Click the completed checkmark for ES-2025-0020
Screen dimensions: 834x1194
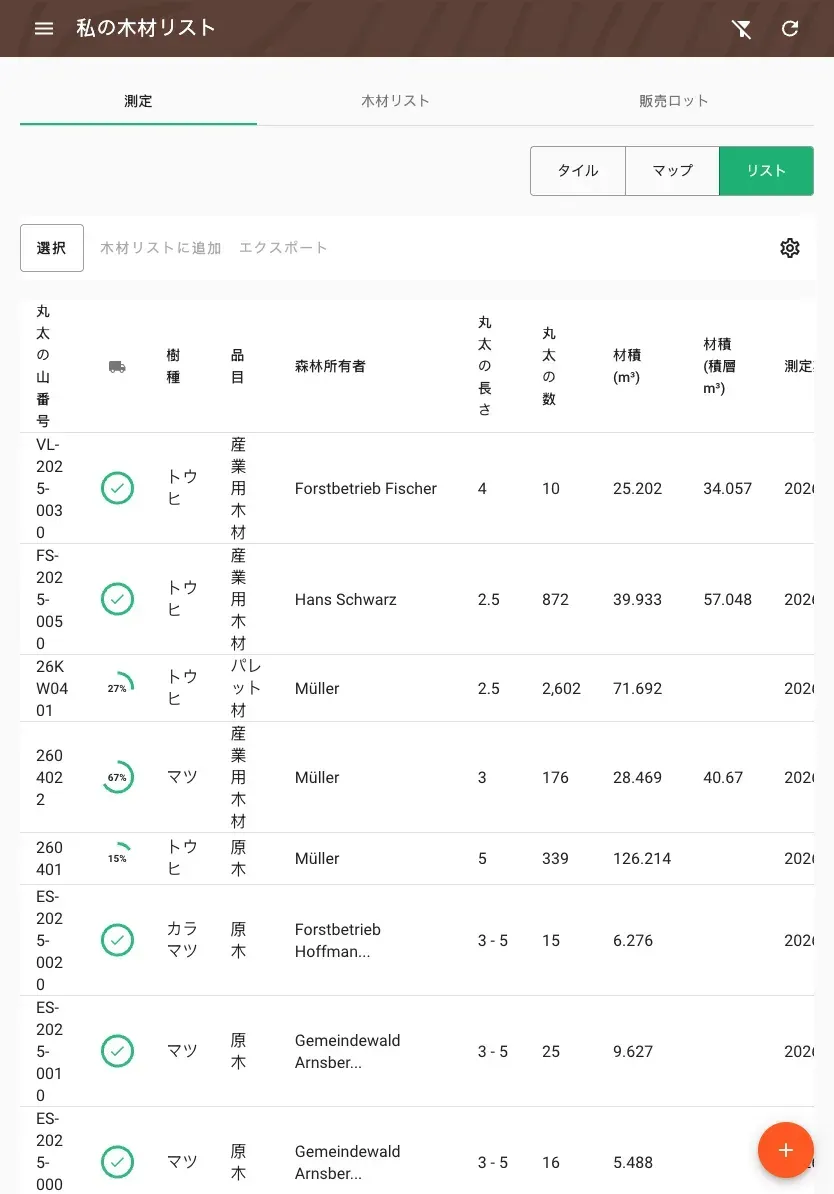tap(117, 940)
